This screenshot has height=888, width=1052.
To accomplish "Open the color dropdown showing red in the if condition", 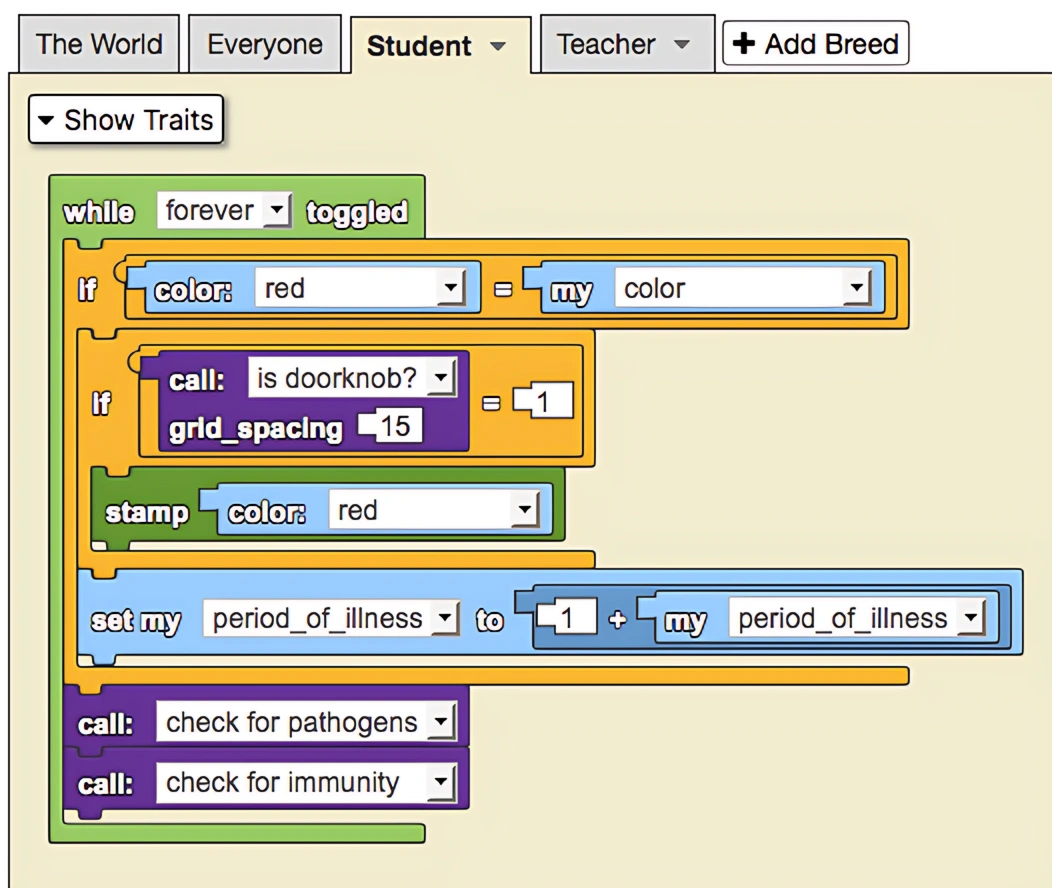I will tap(452, 288).
